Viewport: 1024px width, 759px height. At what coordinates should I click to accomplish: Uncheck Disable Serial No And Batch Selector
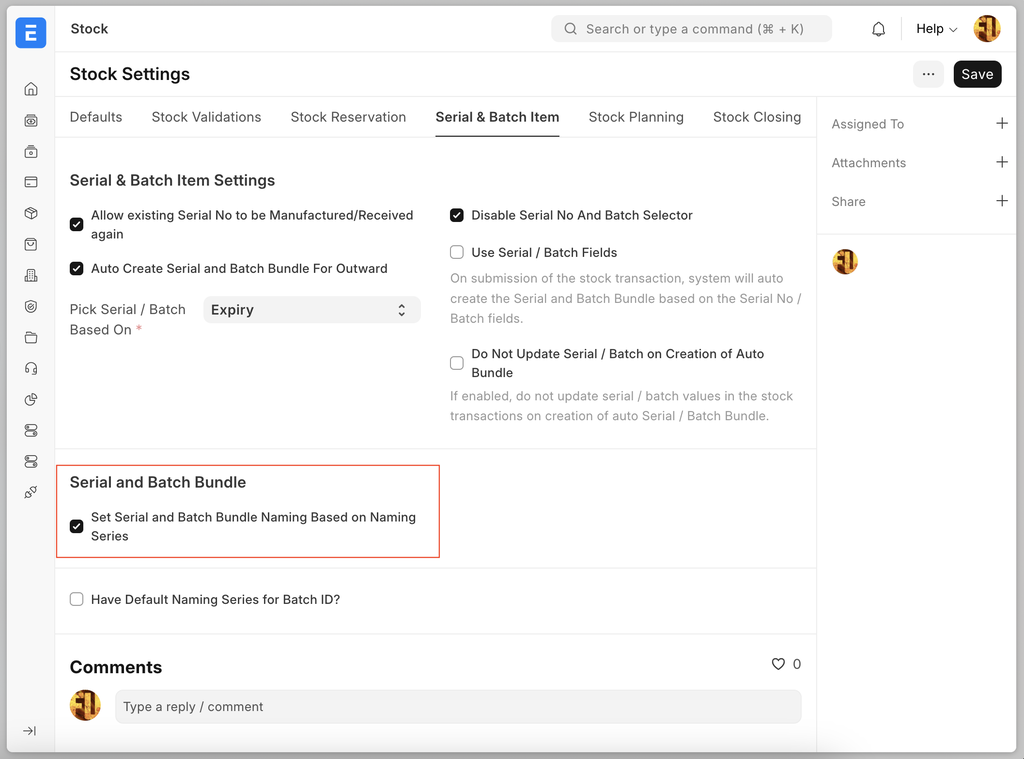(457, 215)
